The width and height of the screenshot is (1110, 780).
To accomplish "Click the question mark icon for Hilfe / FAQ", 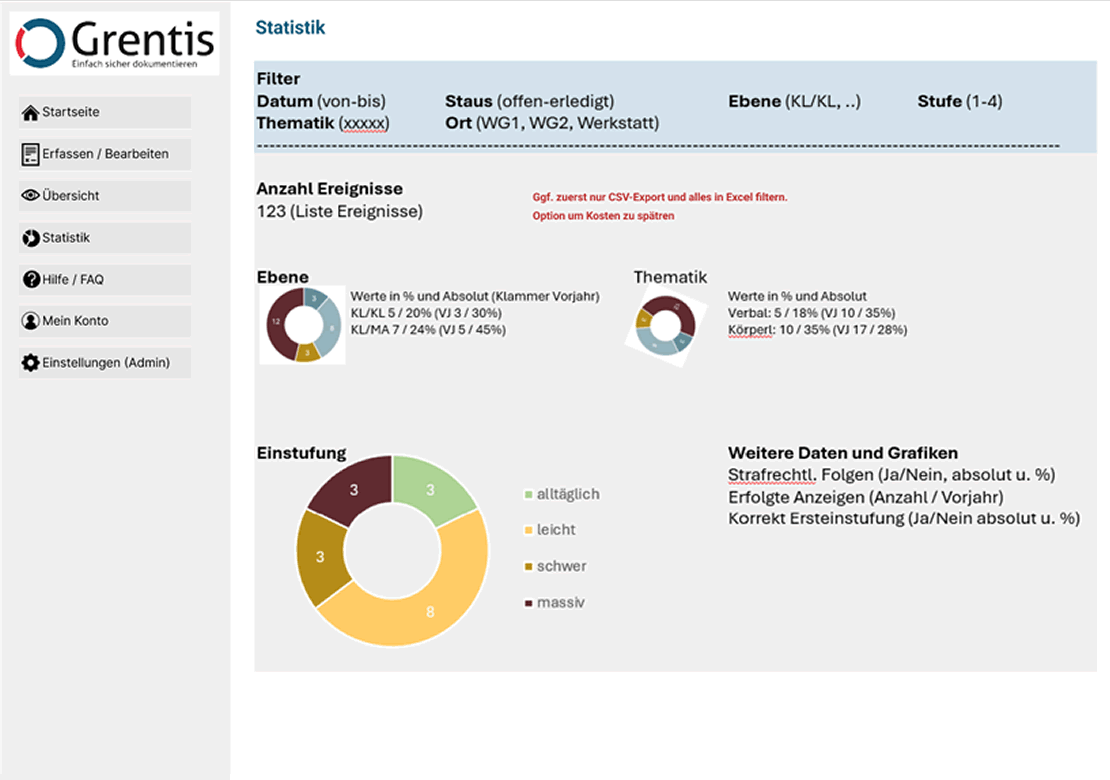I will 31,280.
